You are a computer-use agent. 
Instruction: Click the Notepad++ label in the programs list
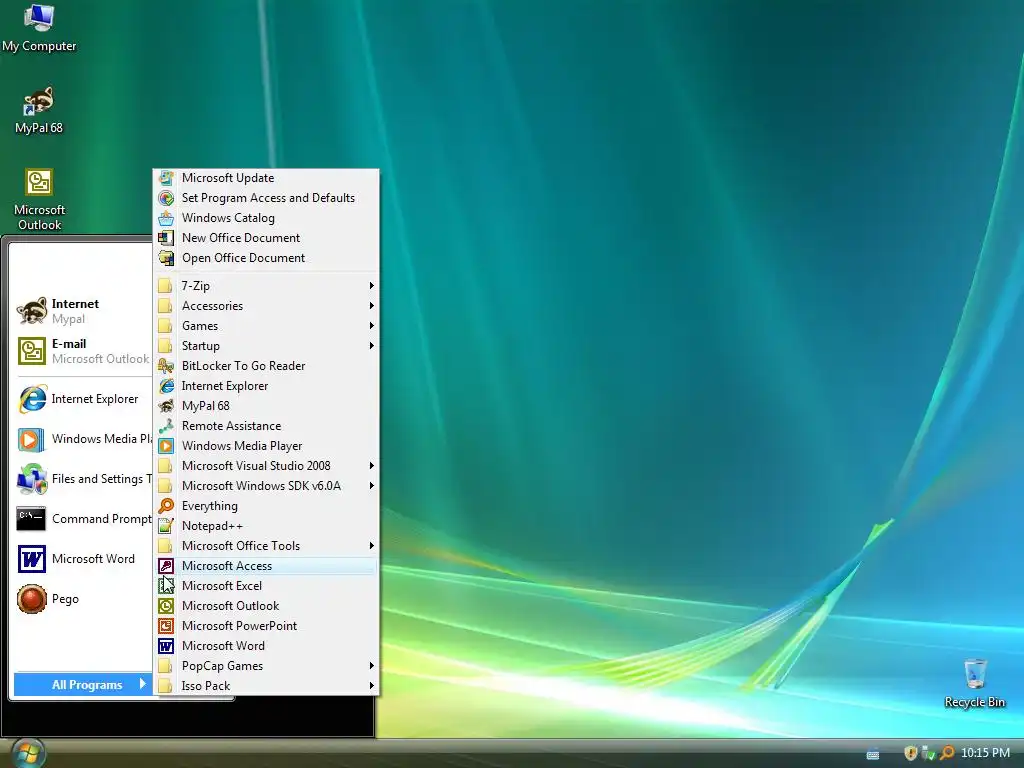(x=212, y=526)
